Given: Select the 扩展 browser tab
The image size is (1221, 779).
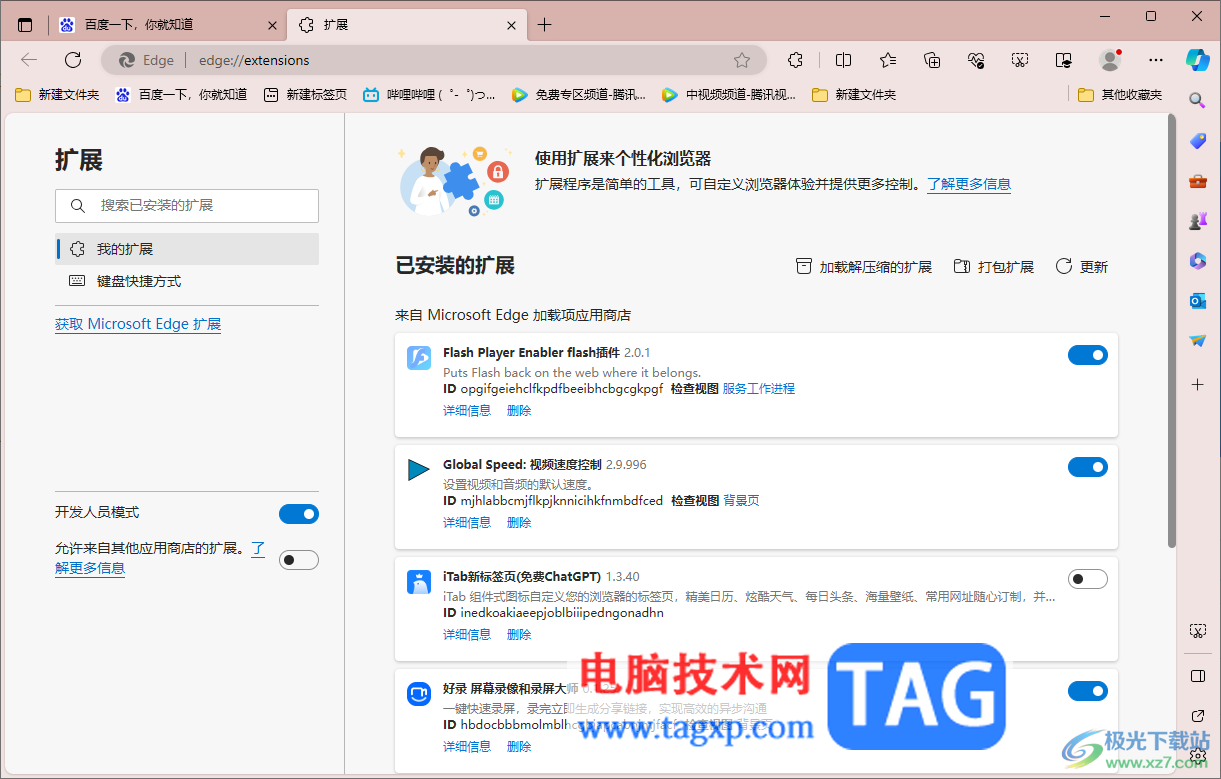Looking at the screenshot, I should 405,25.
